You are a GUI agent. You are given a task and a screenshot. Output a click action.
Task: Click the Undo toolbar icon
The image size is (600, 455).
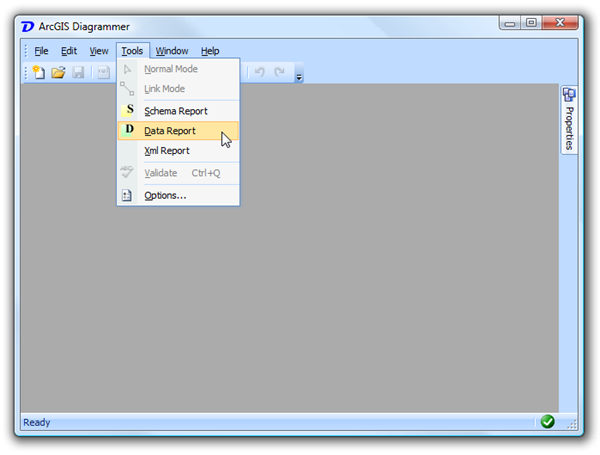tap(260, 72)
